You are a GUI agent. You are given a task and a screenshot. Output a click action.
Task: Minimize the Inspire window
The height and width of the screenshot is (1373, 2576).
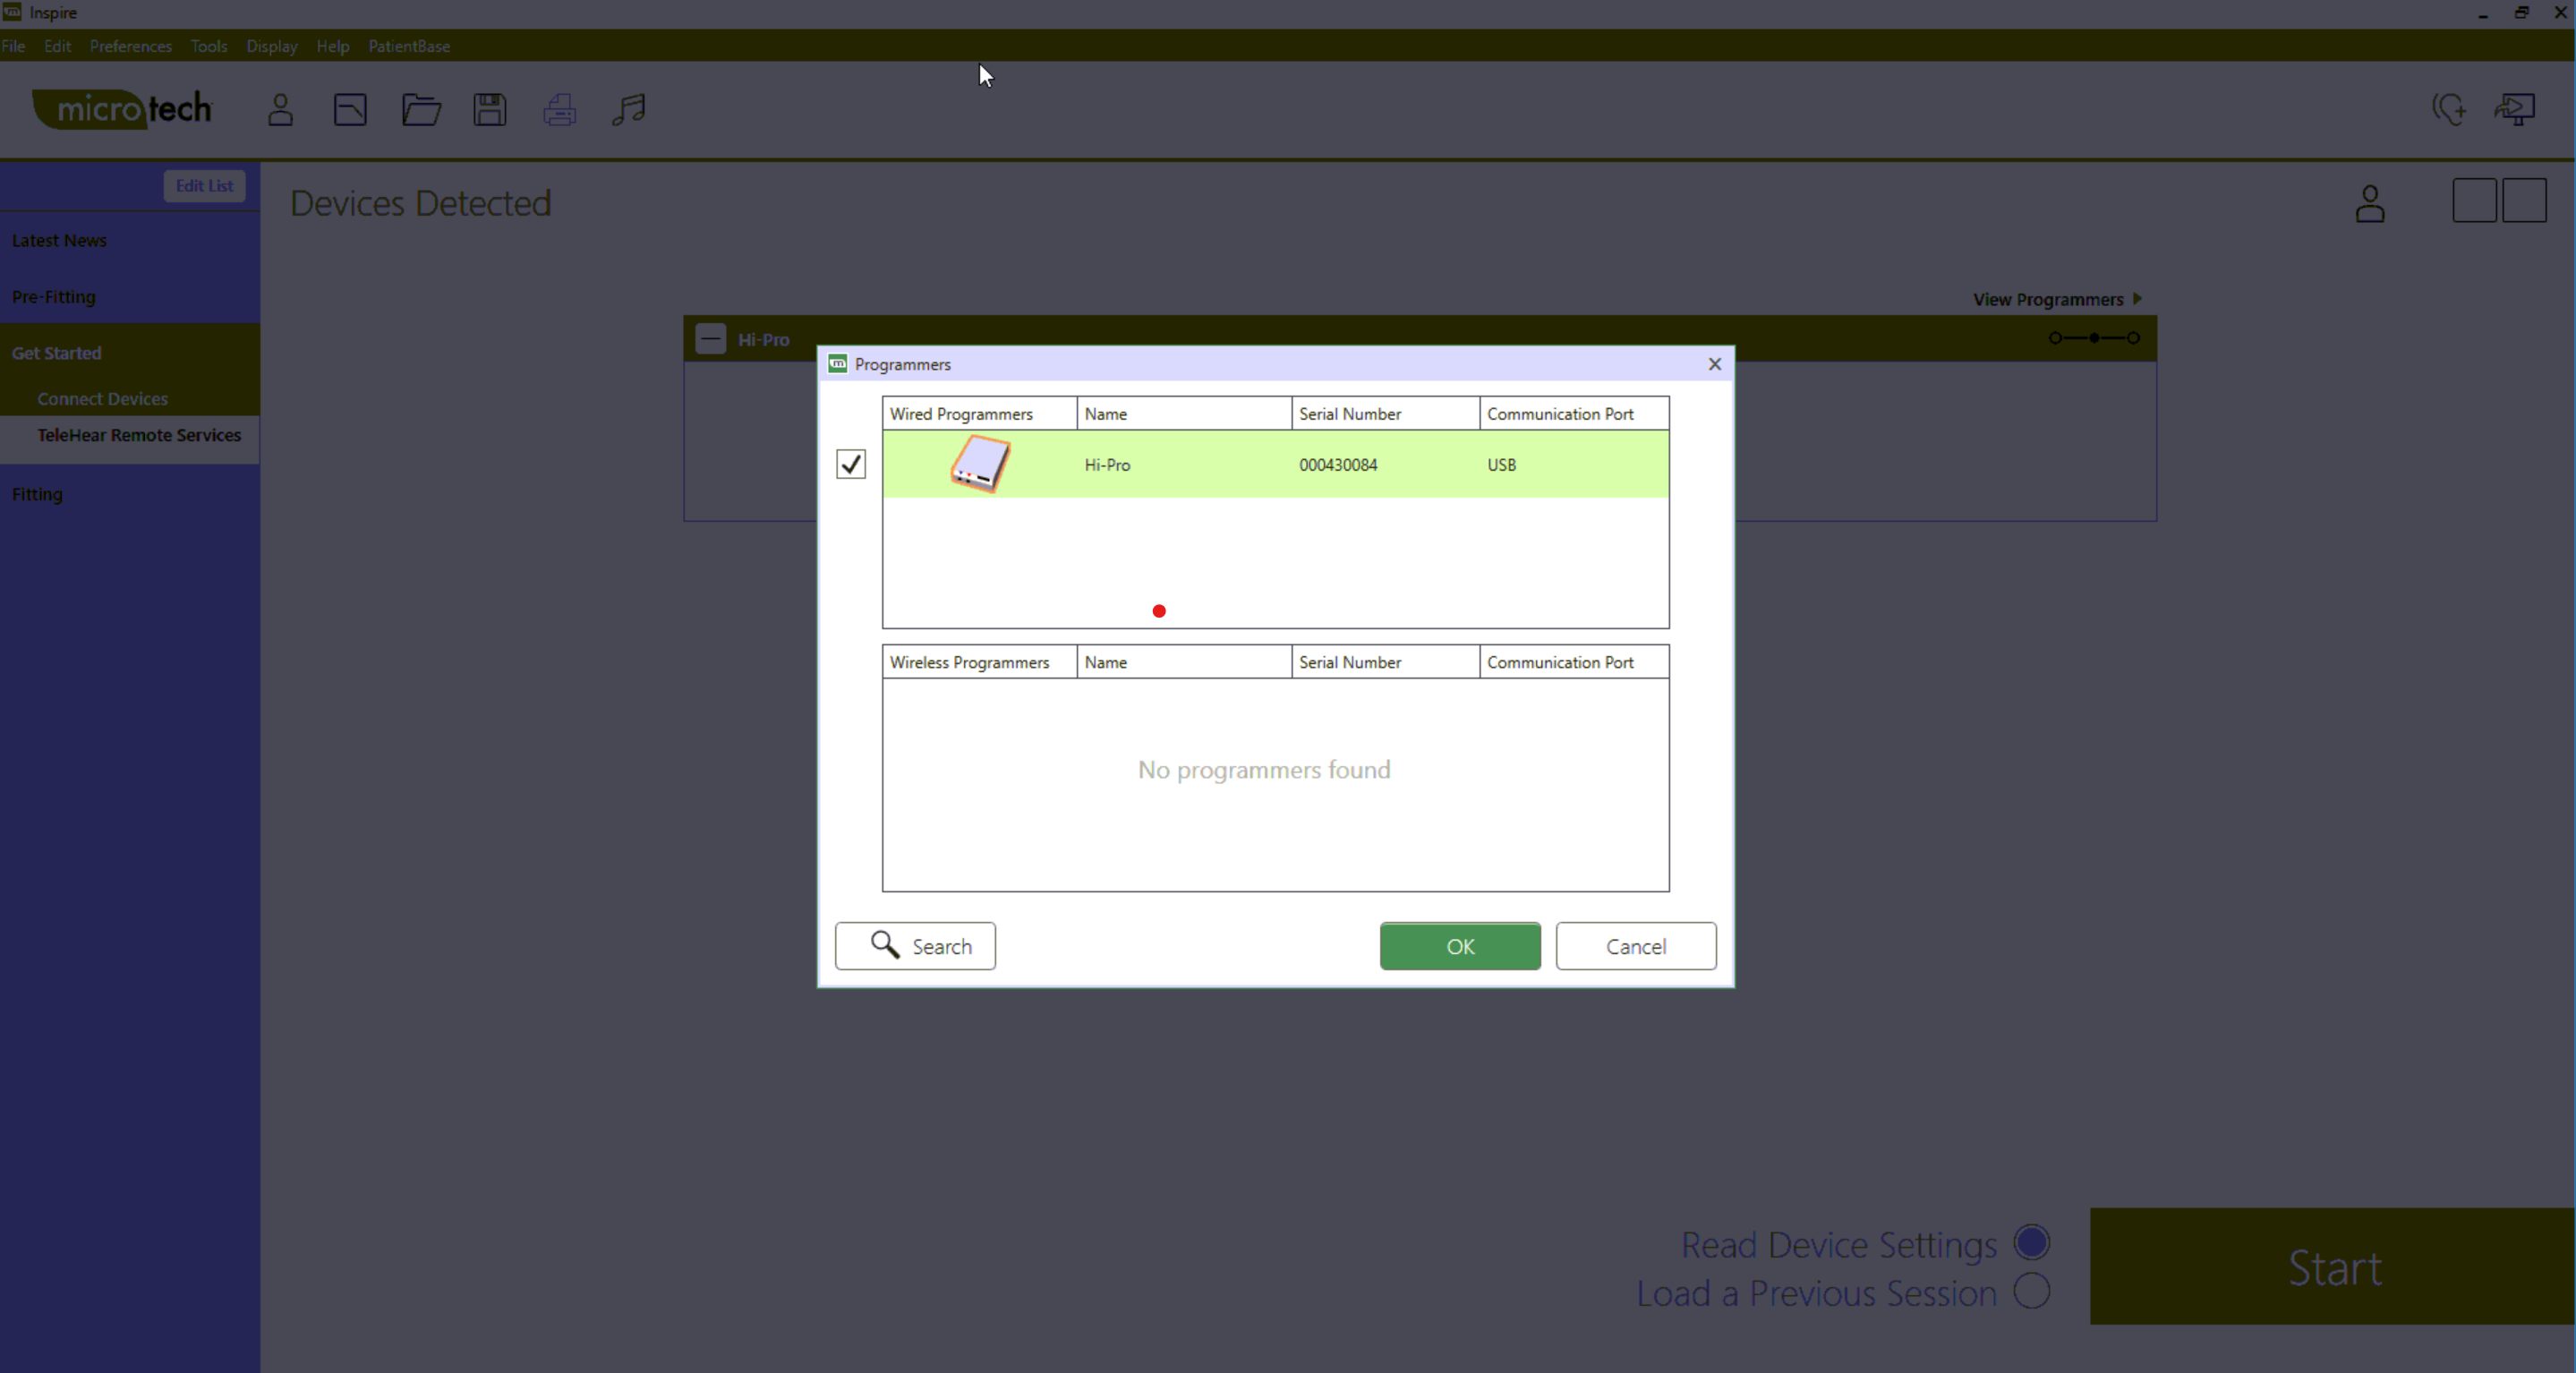click(x=2483, y=14)
